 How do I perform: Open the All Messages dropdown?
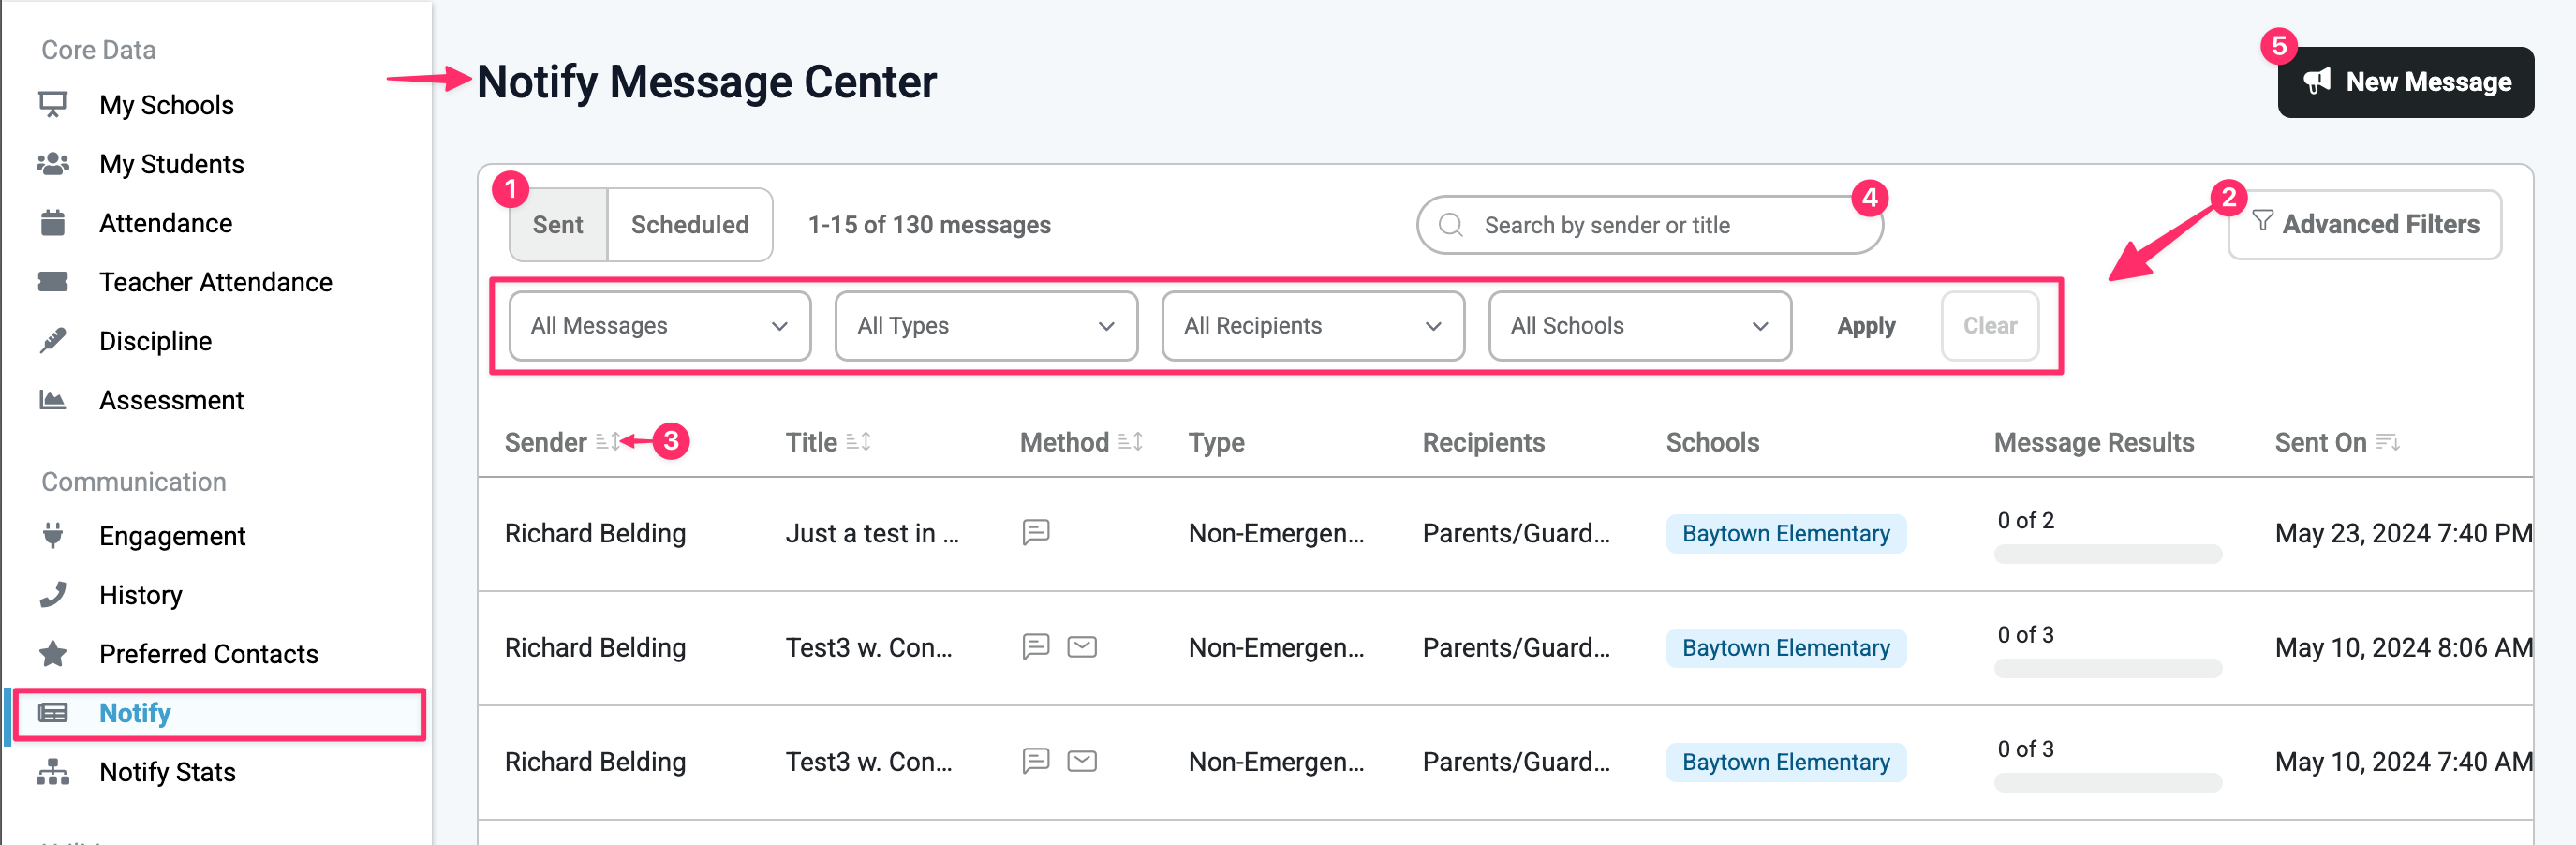pos(660,326)
